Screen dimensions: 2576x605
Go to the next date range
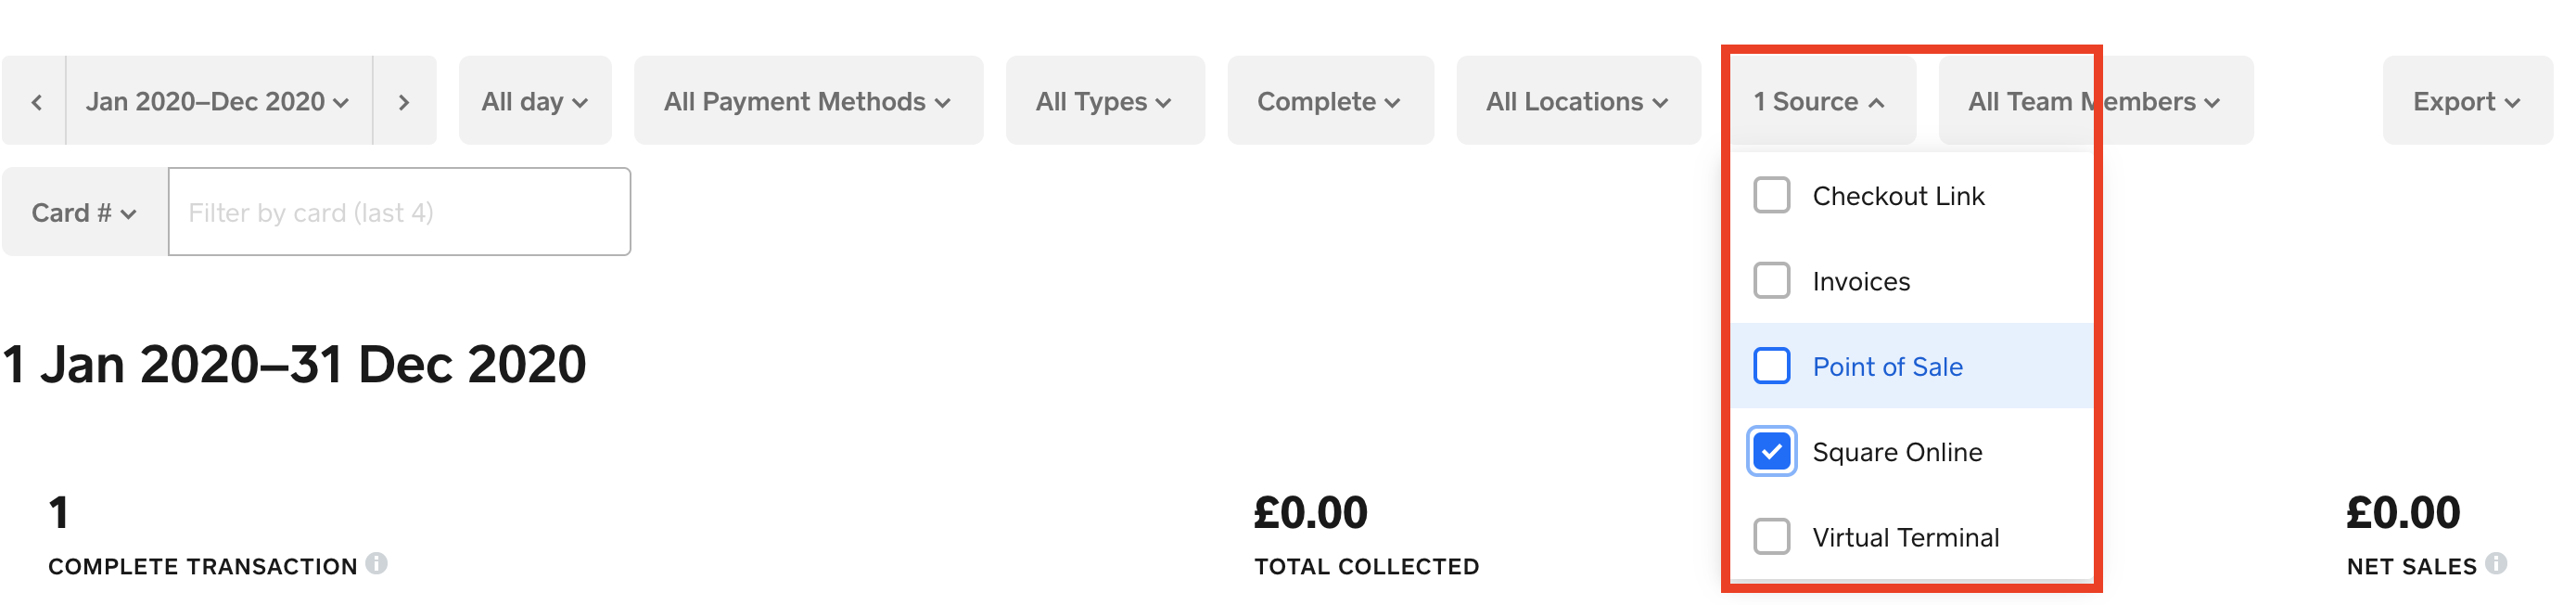404,102
